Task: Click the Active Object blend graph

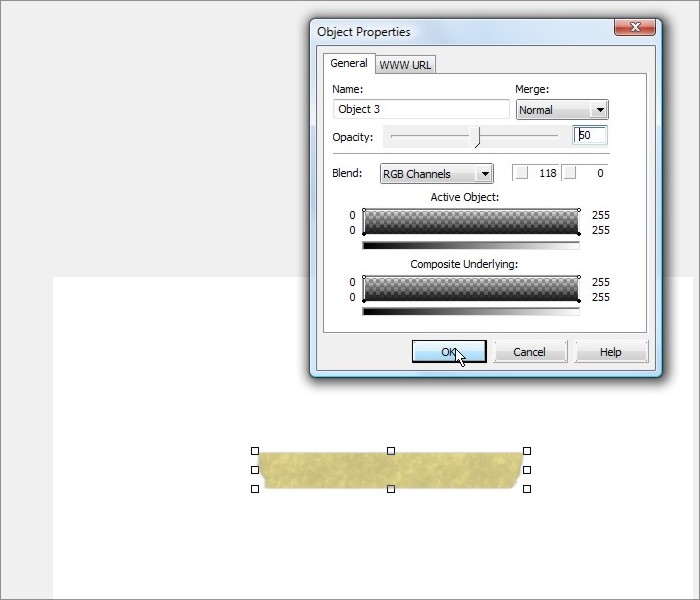Action: (x=470, y=222)
